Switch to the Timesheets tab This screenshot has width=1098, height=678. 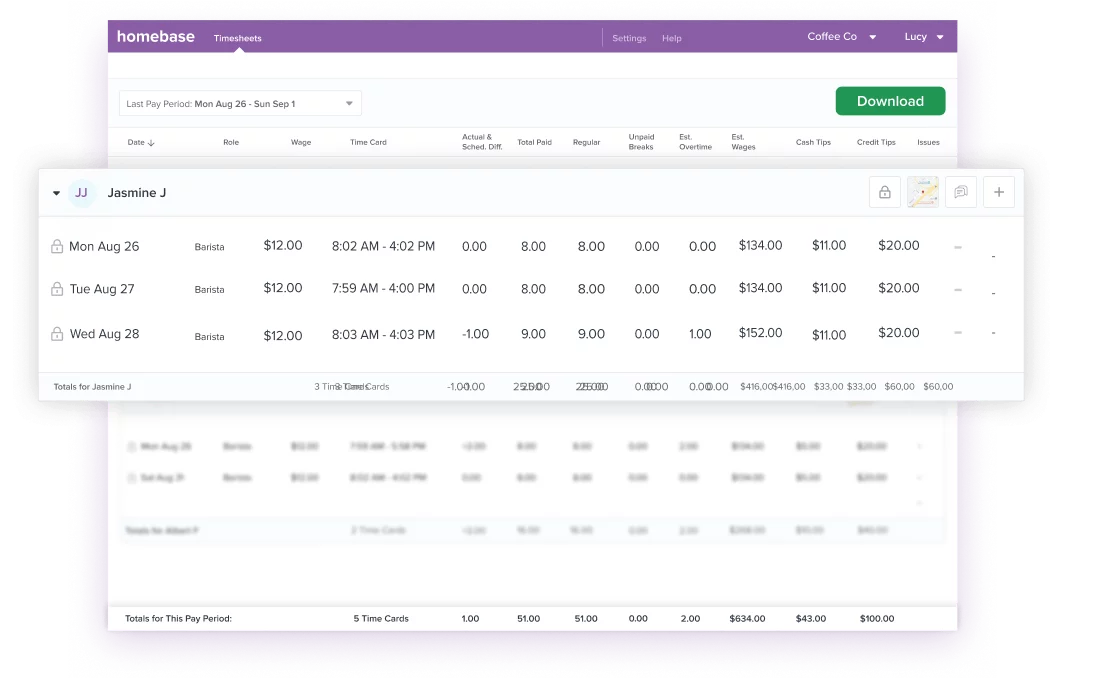coord(238,38)
